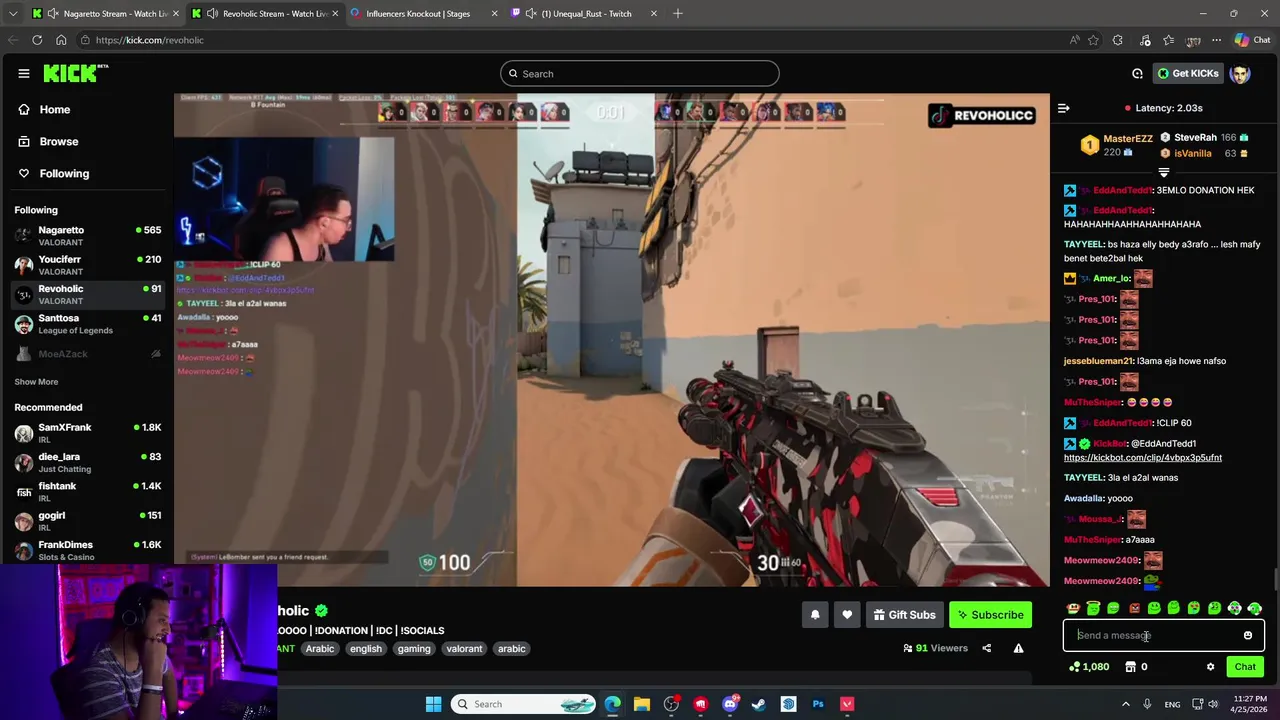Open emoji picker in message box
This screenshot has width=1280, height=720.
[1248, 635]
